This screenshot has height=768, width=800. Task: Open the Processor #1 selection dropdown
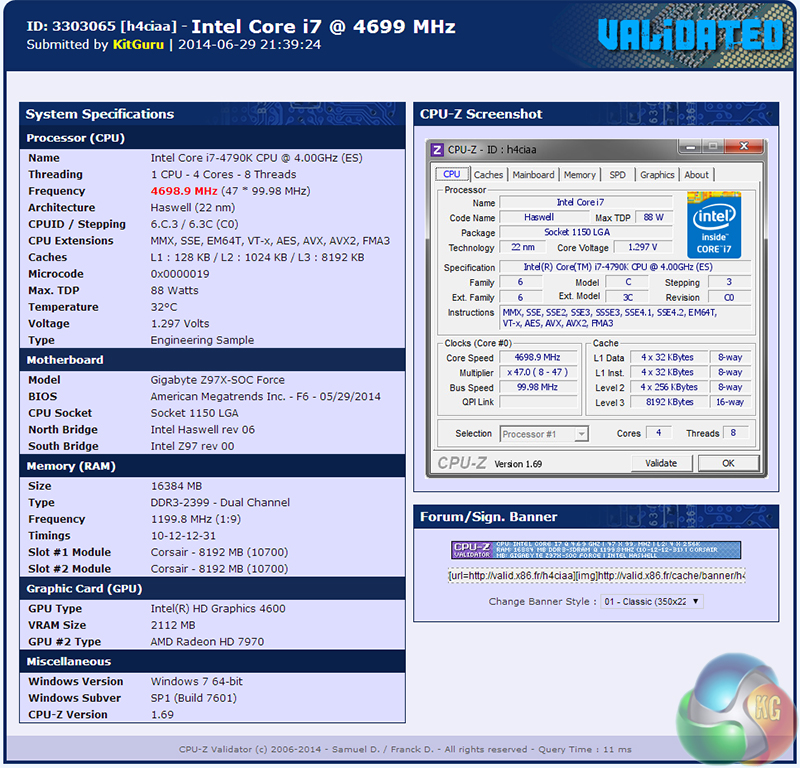tap(544, 434)
